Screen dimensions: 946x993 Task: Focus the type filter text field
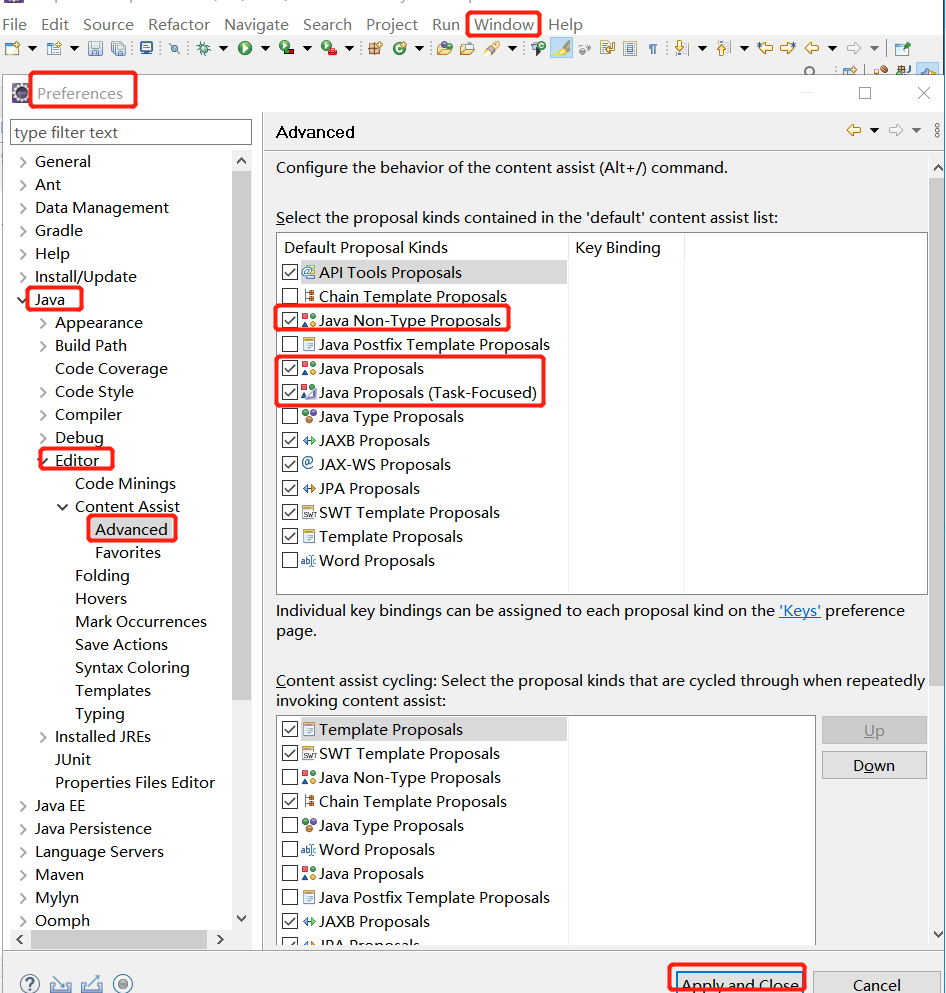(x=131, y=132)
